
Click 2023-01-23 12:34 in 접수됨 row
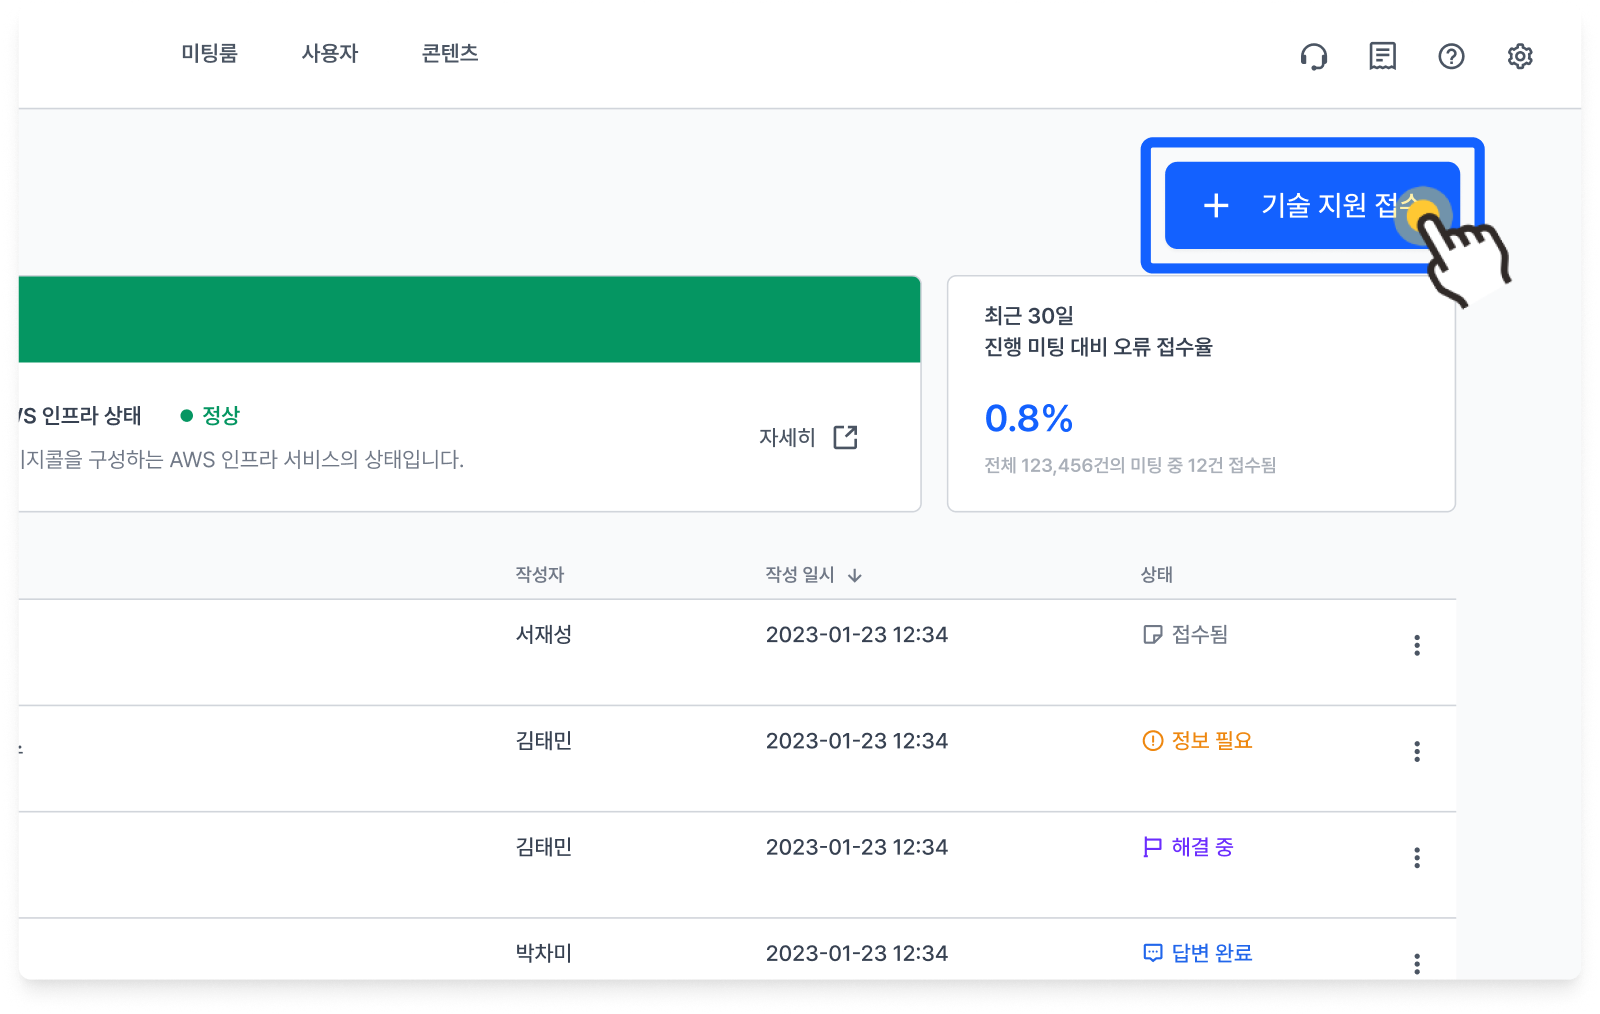[x=857, y=634]
